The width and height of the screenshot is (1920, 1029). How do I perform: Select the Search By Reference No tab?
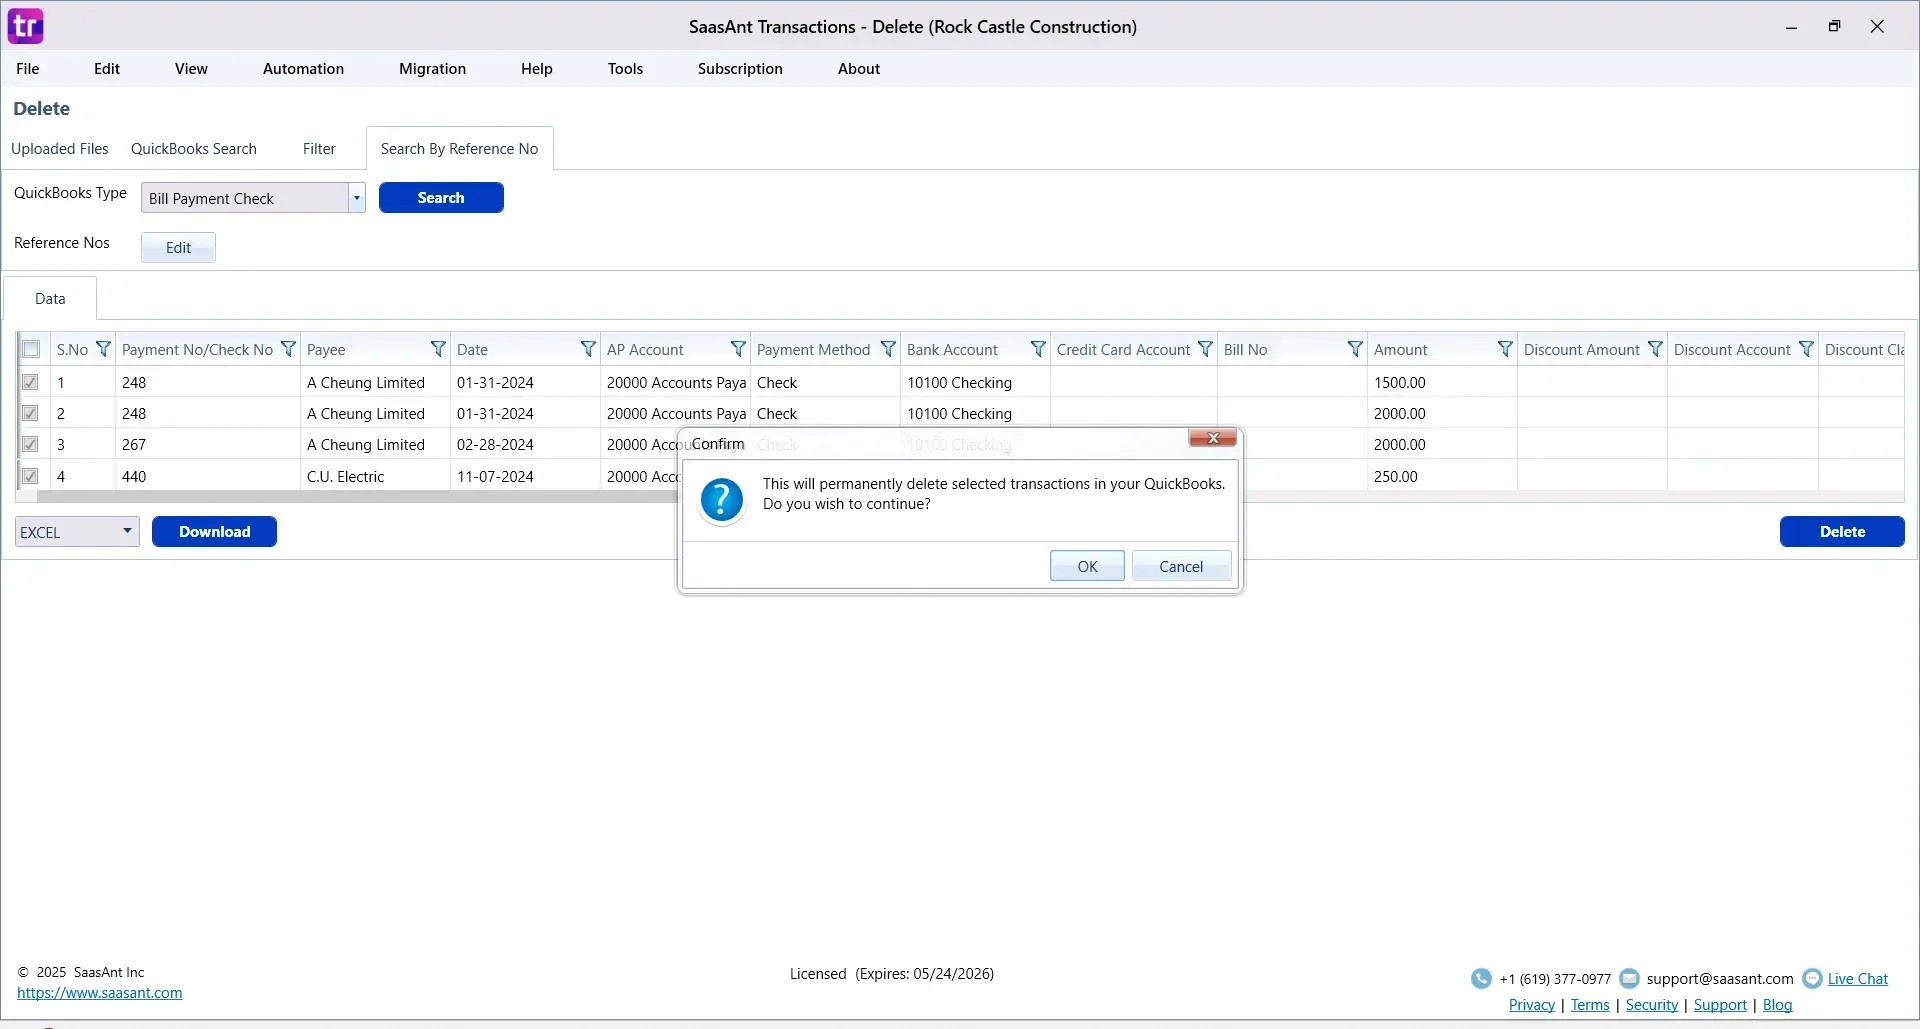click(459, 149)
